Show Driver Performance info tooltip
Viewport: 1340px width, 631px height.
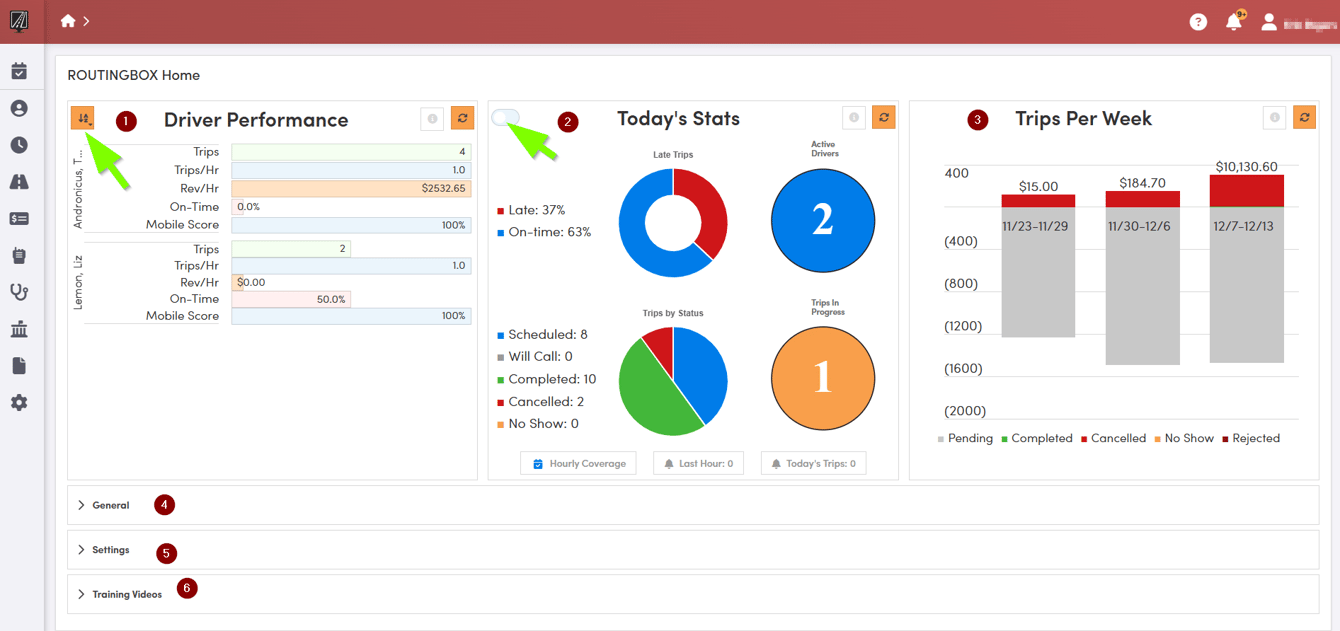[x=432, y=119]
